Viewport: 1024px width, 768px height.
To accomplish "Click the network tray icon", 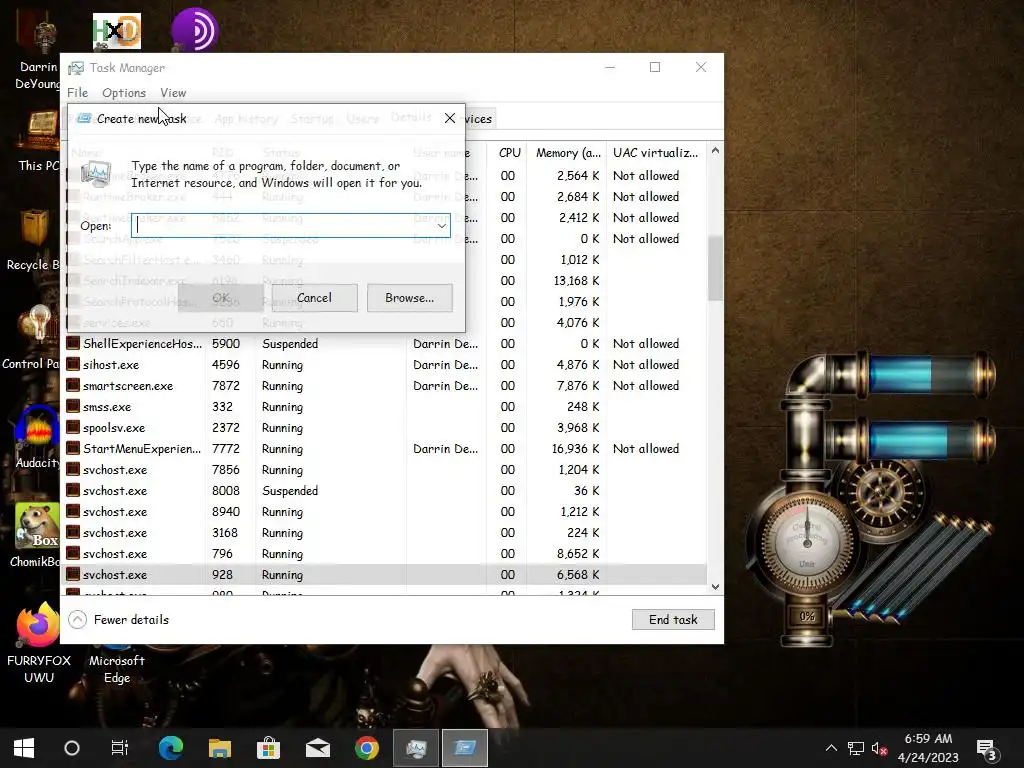I will click(x=856, y=748).
